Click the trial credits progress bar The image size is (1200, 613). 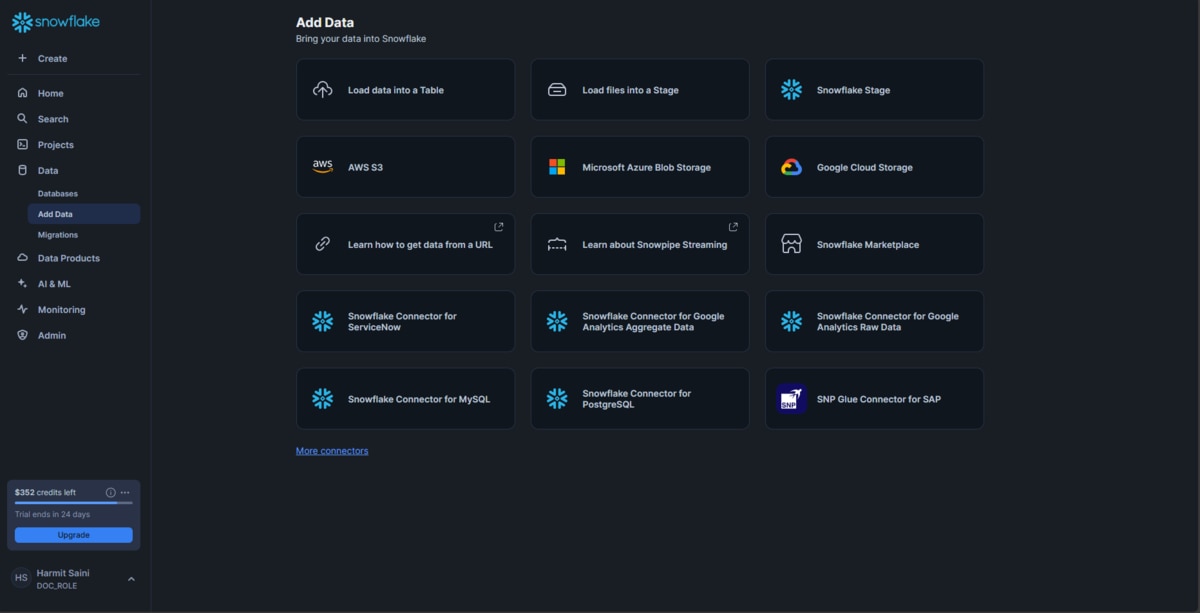click(74, 503)
